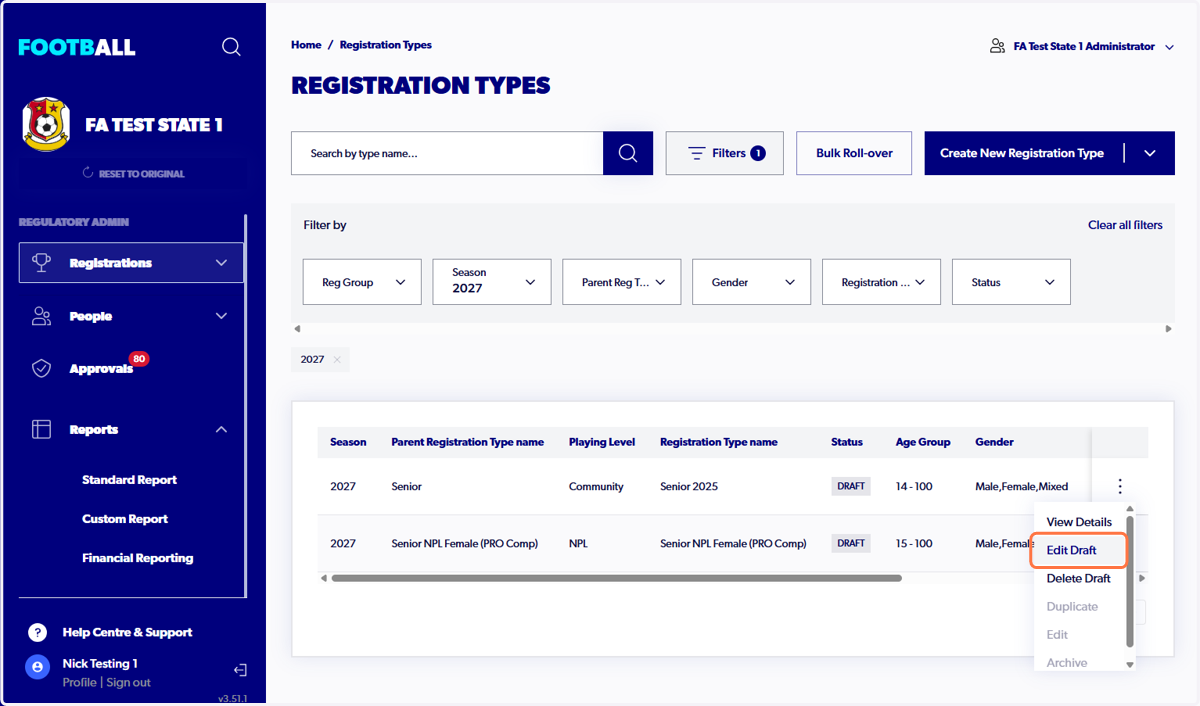Click the Age Group column header
The height and width of the screenshot is (706, 1200).
[923, 442]
